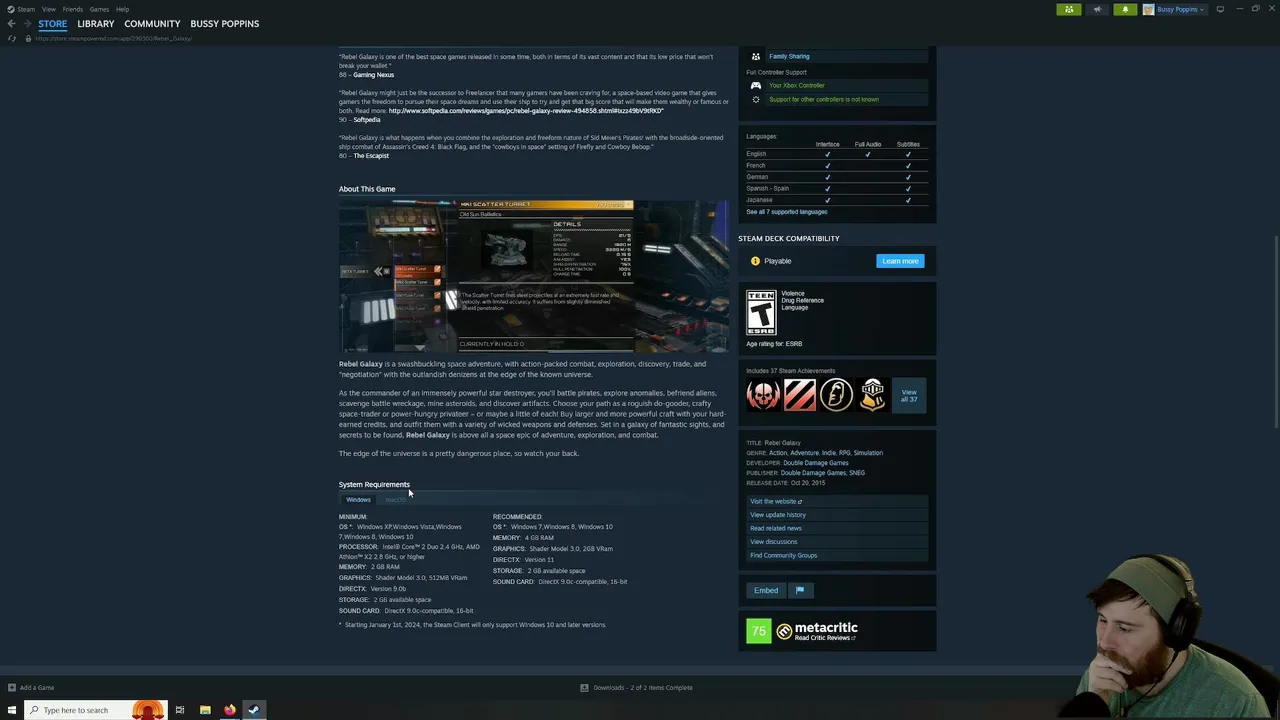Open the red striped achievement icon
The width and height of the screenshot is (1280, 720).
click(x=800, y=395)
